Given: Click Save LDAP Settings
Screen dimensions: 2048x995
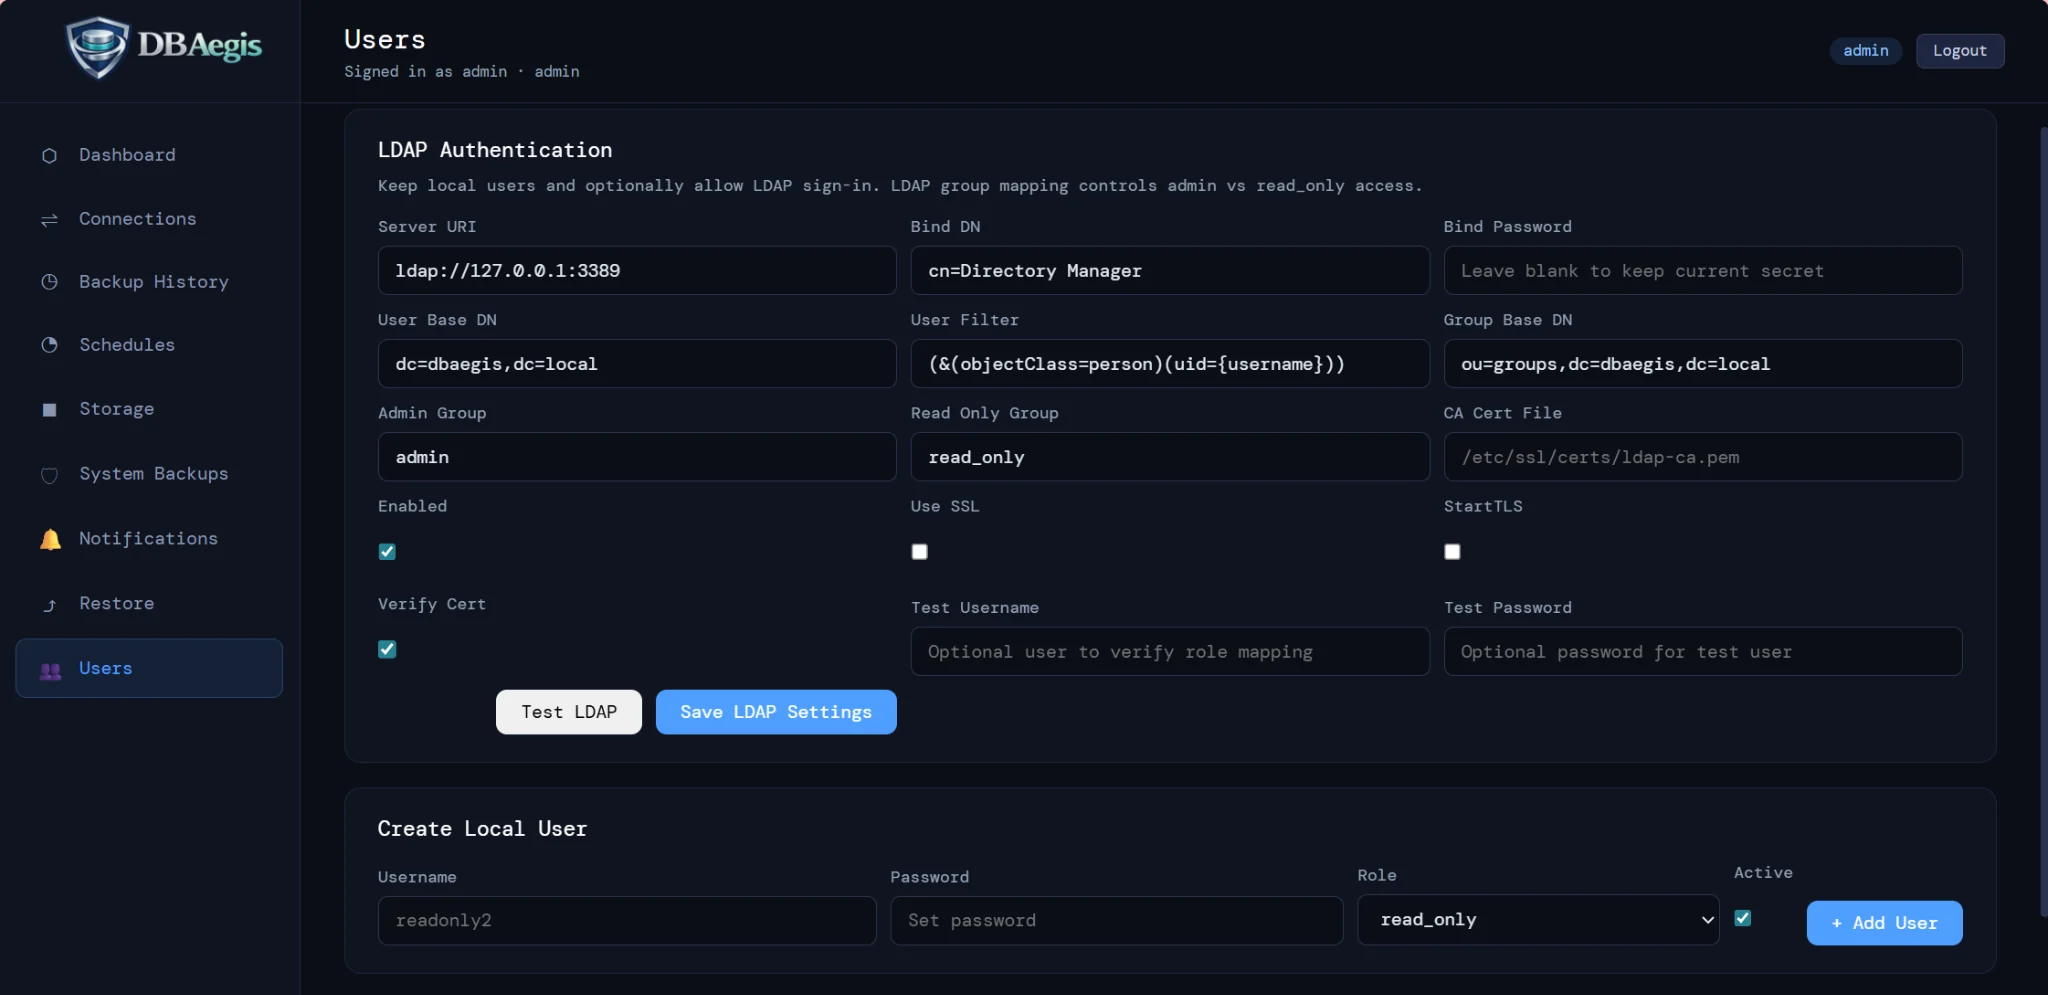Looking at the screenshot, I should pos(776,712).
